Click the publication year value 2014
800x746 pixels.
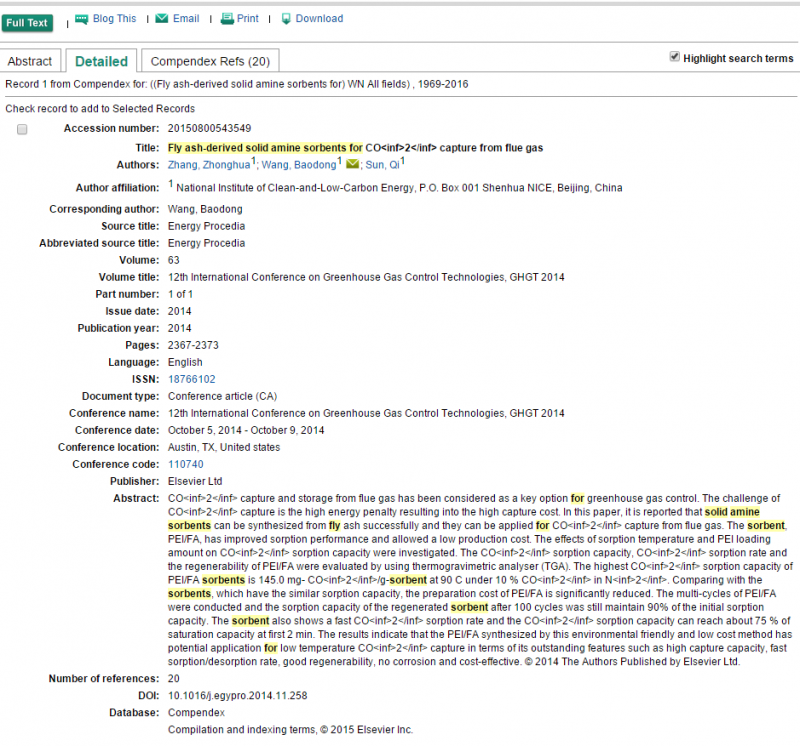180,328
